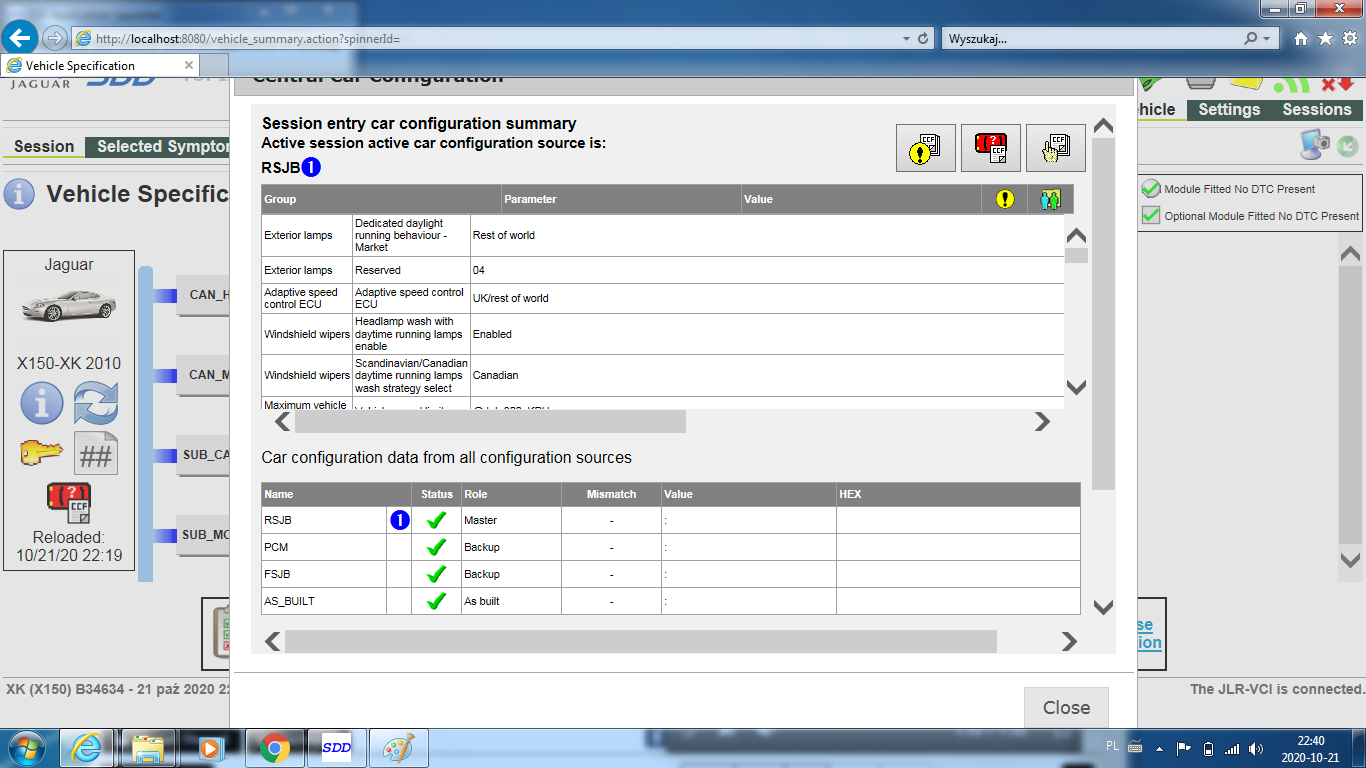Click the lower table horizontal scrollbar thumb
Image resolution: width=1366 pixels, height=768 pixels.
640,641
